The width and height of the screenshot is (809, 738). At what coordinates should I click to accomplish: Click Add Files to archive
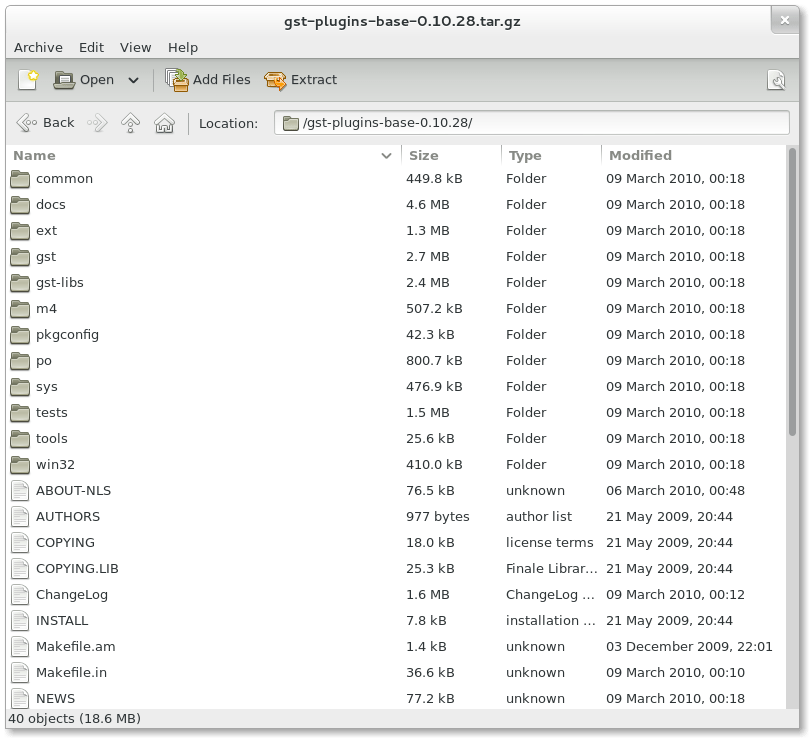tap(207, 80)
